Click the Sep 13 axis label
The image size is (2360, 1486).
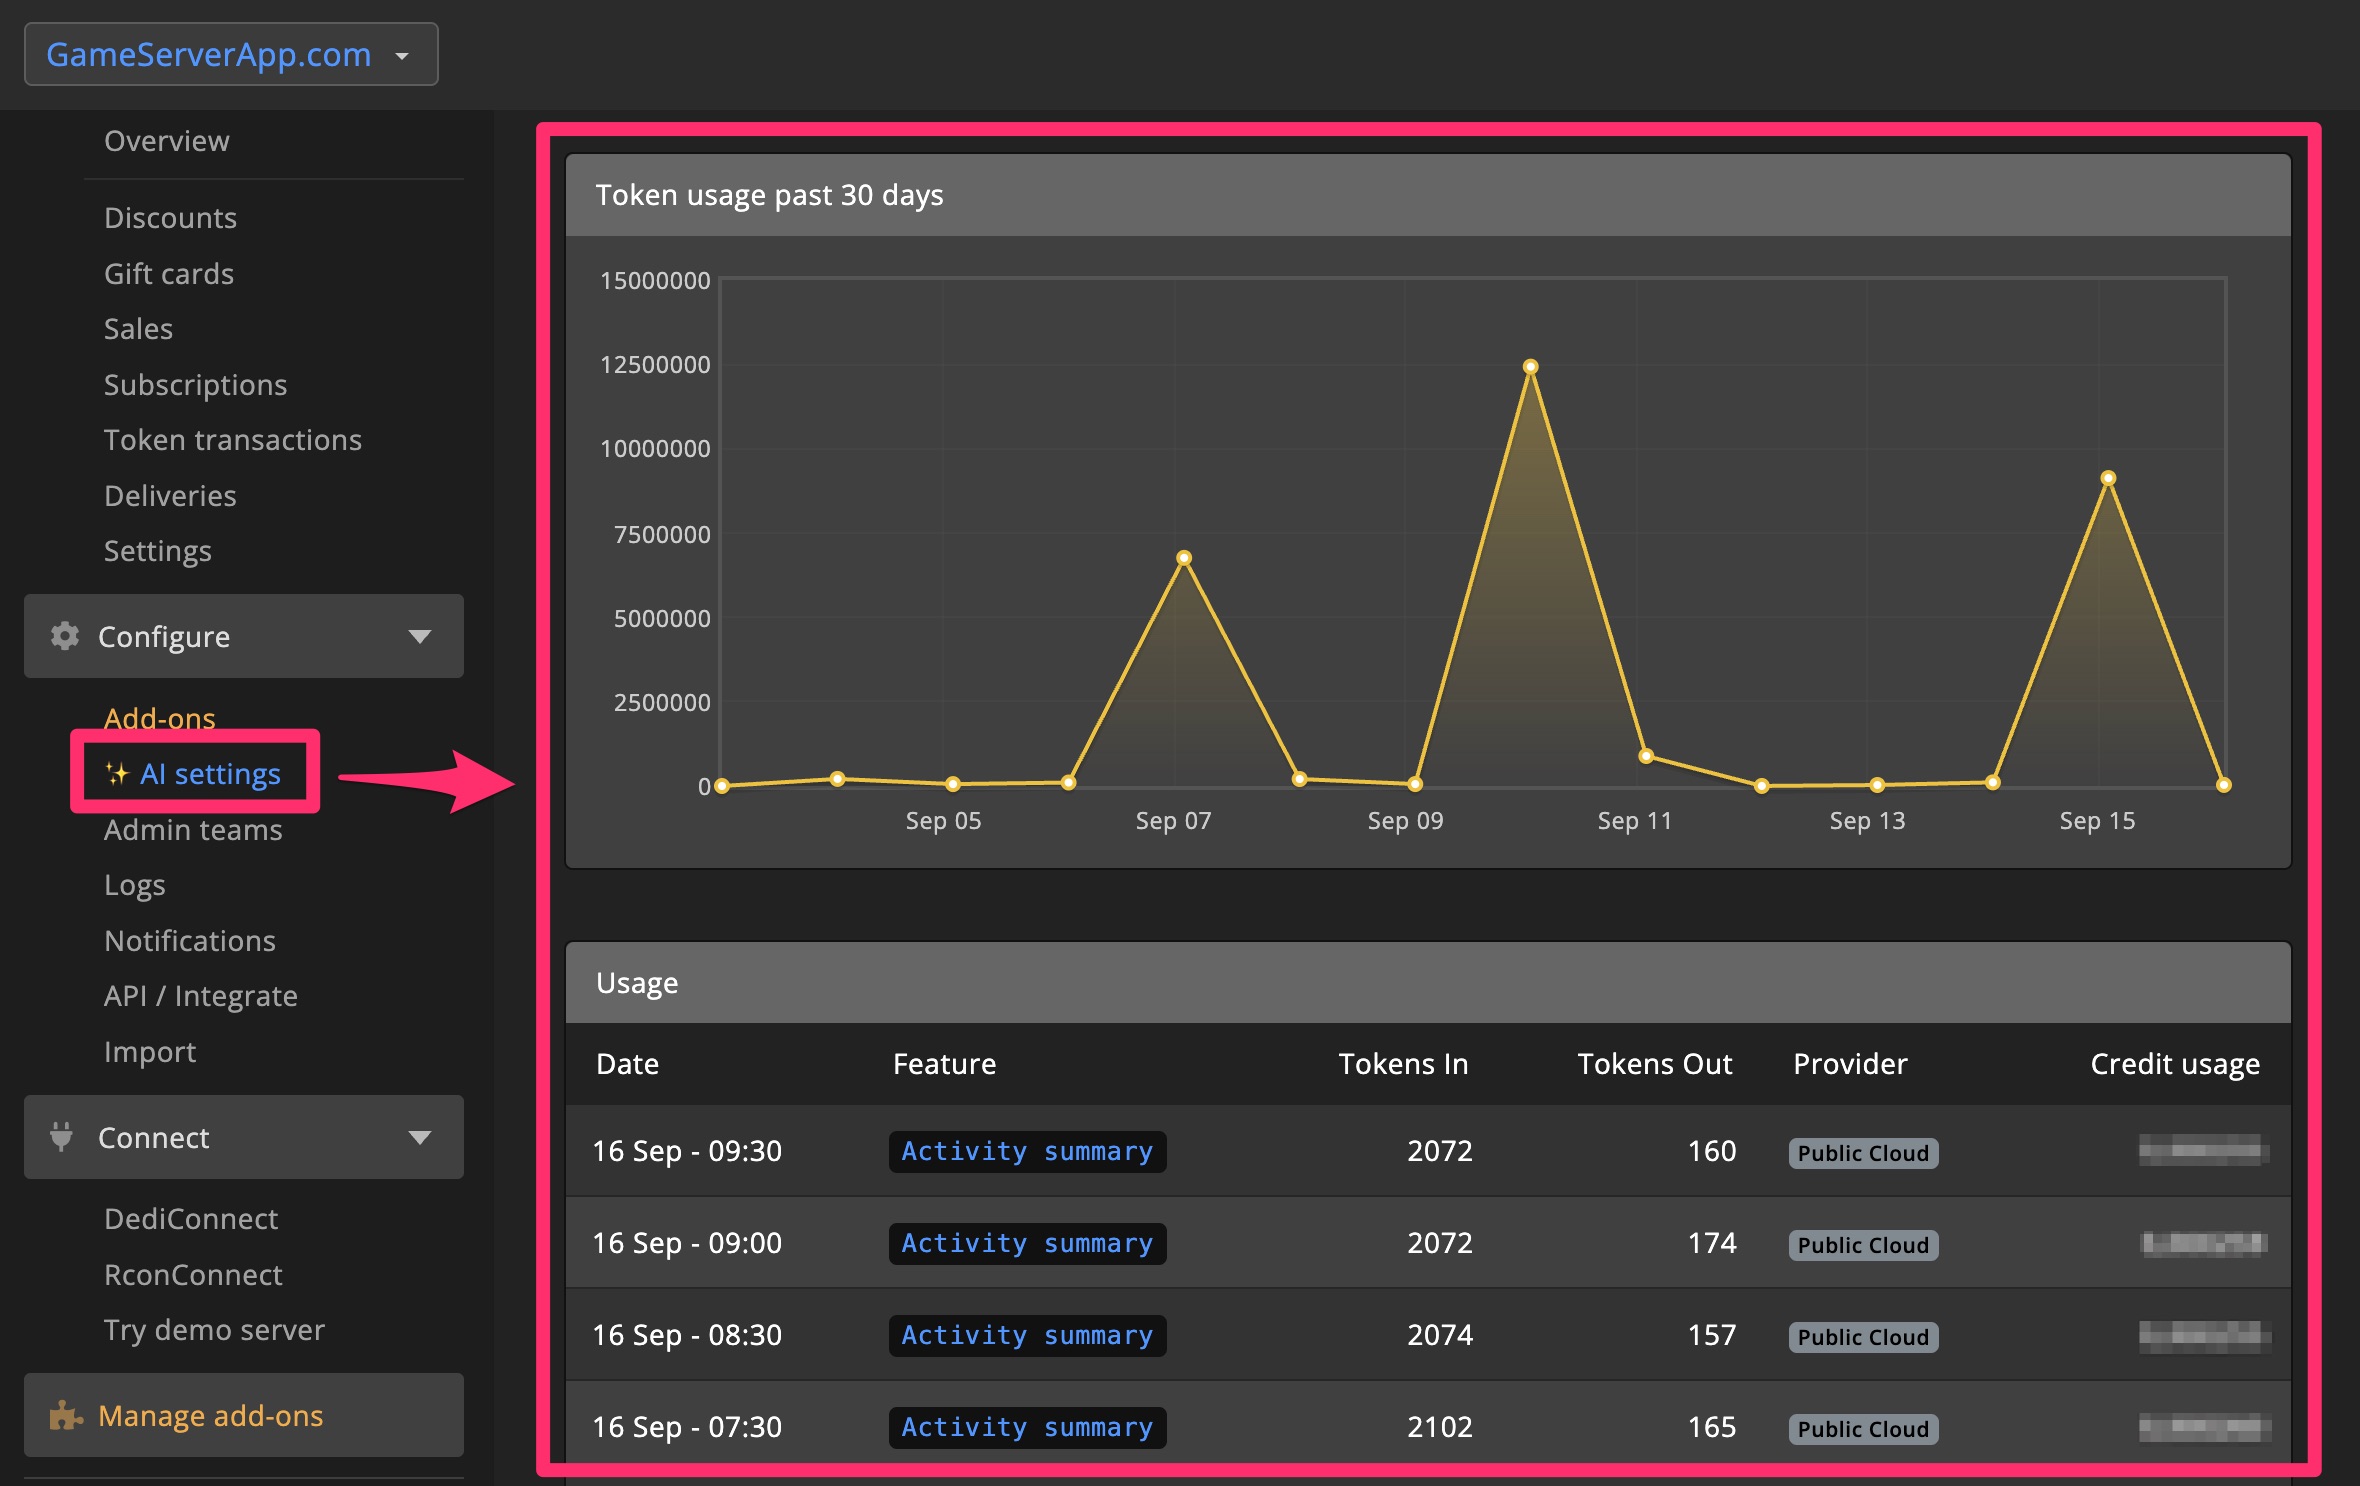[1867, 821]
